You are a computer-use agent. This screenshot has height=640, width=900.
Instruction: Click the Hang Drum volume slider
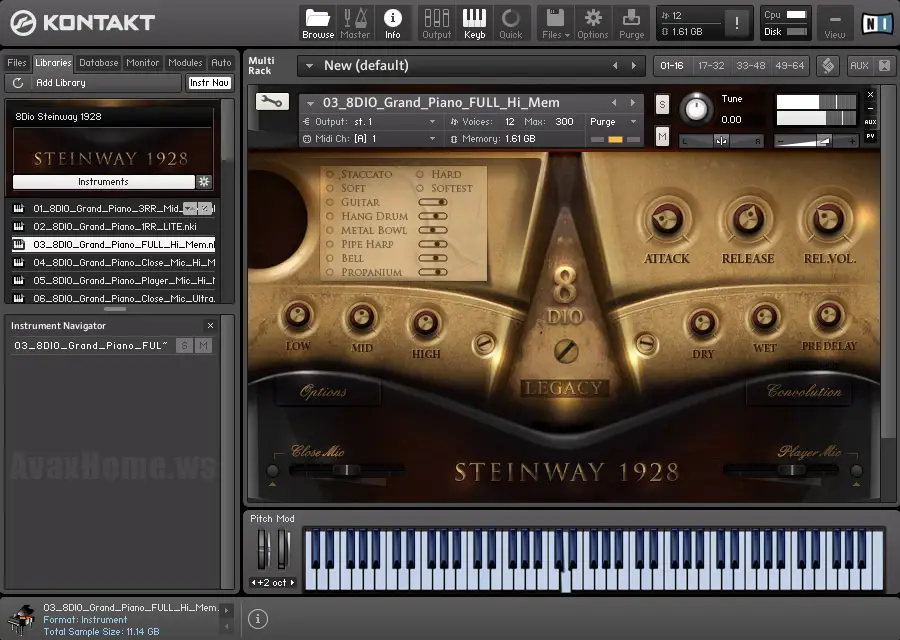click(x=433, y=216)
